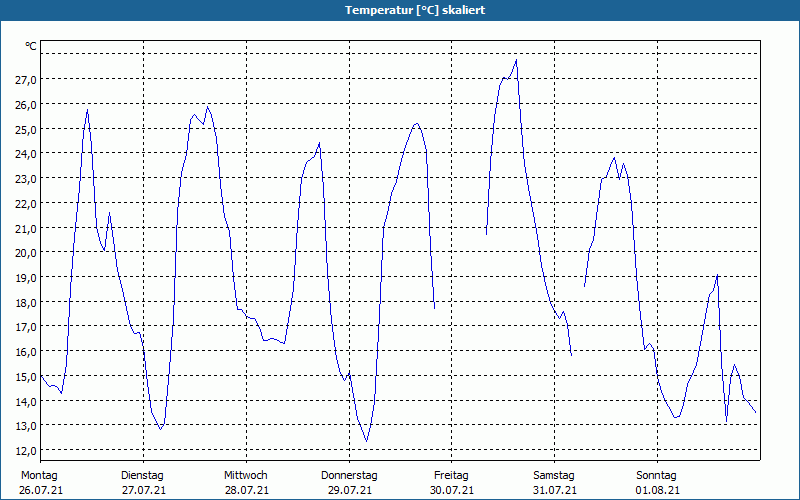
Task: Click the 25,0 y-axis label
Action: (26, 130)
